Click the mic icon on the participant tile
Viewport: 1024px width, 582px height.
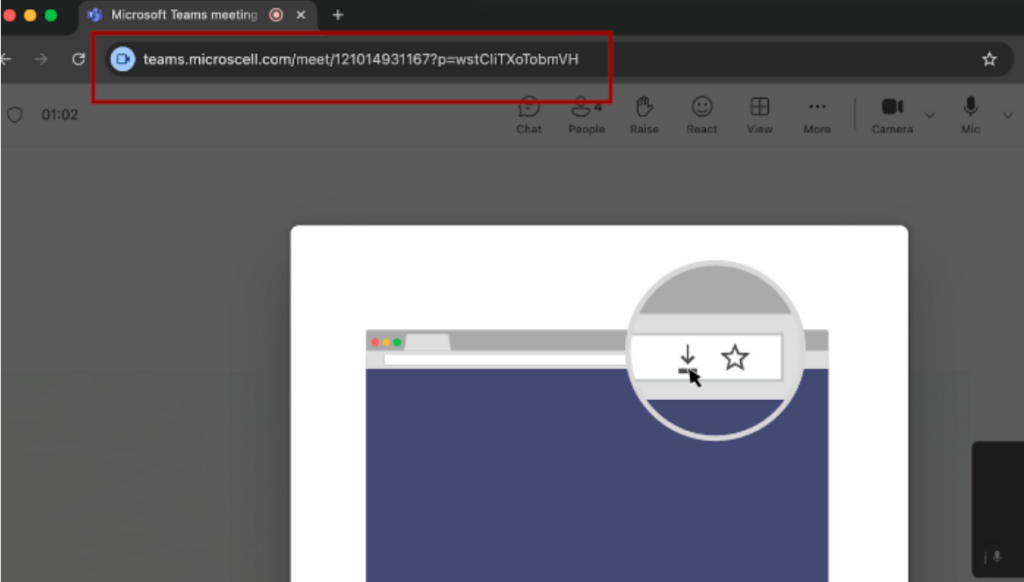tap(997, 557)
